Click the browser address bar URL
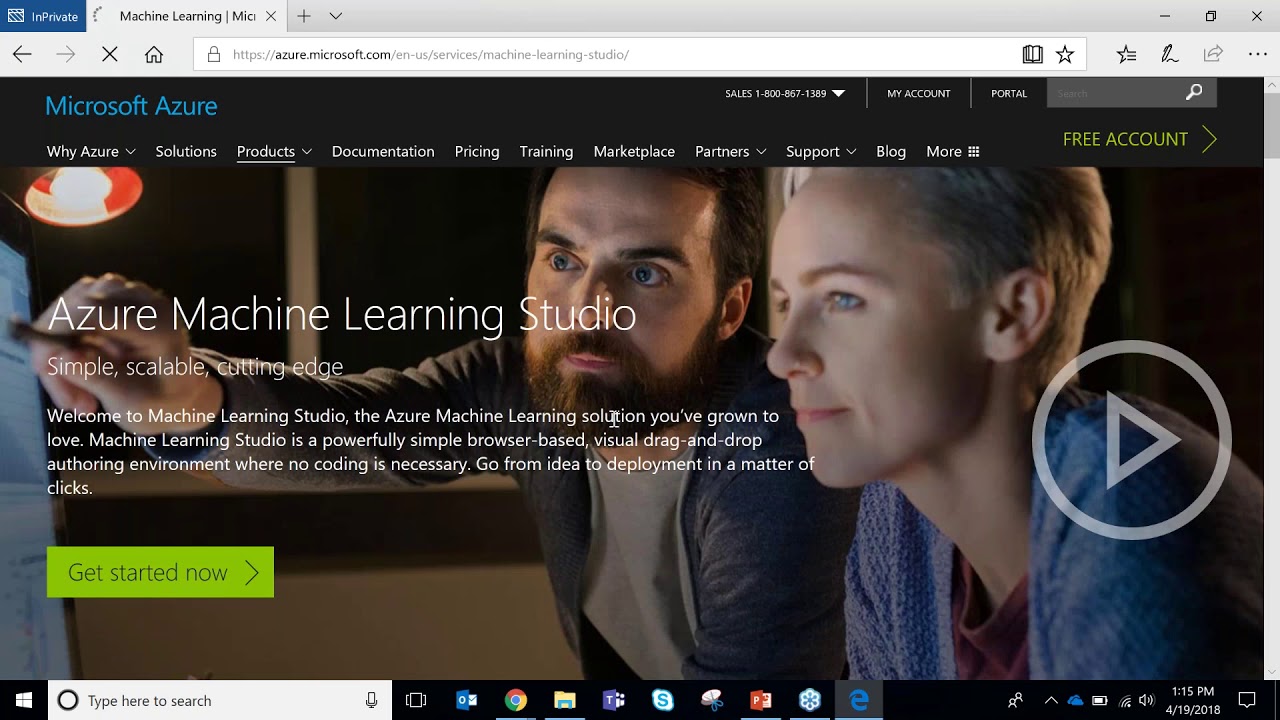This screenshot has height=720, width=1280. pos(431,55)
